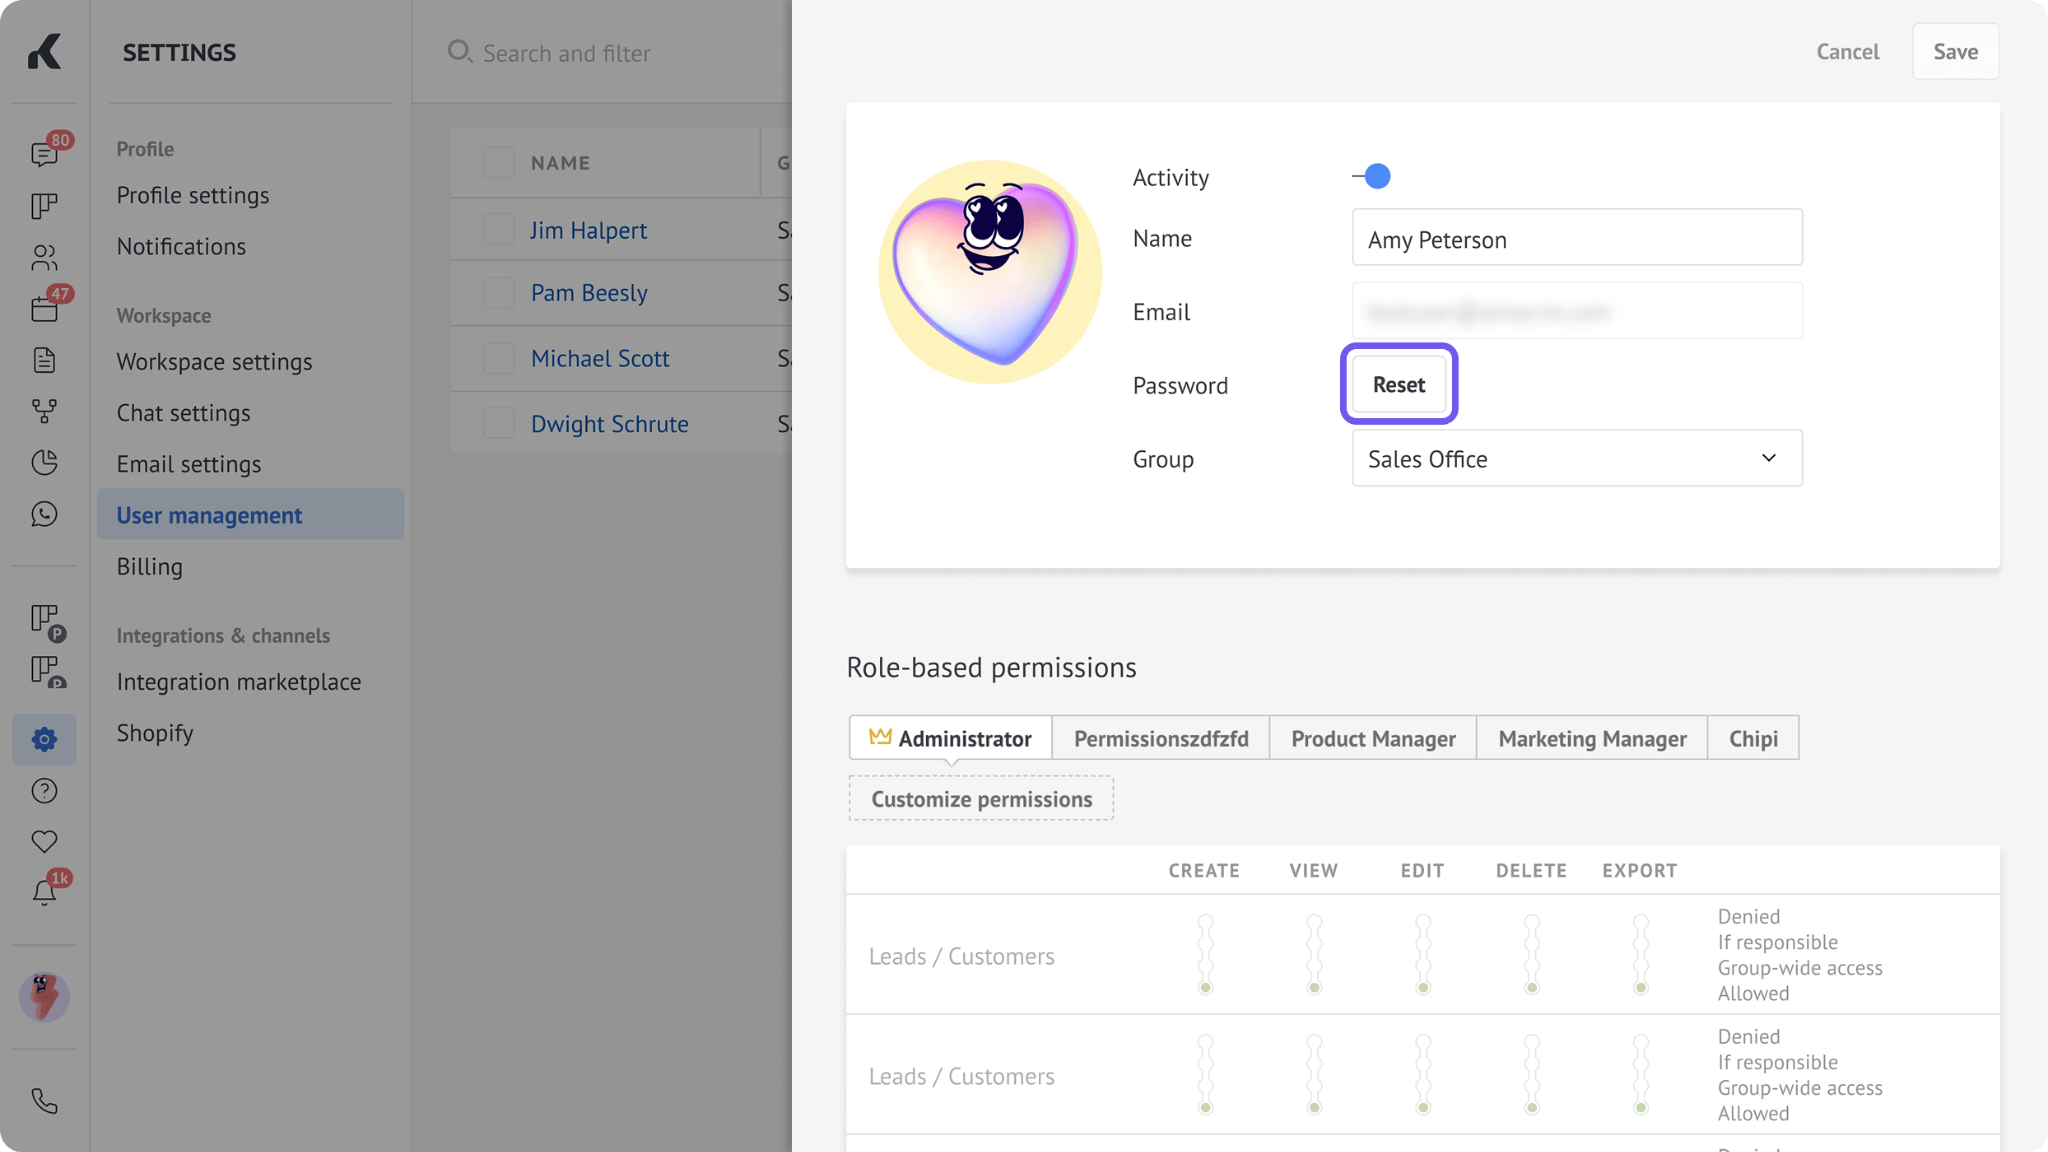Check the box next to Michael Scott
Screen dimensions: 2048x1152
pos(498,358)
